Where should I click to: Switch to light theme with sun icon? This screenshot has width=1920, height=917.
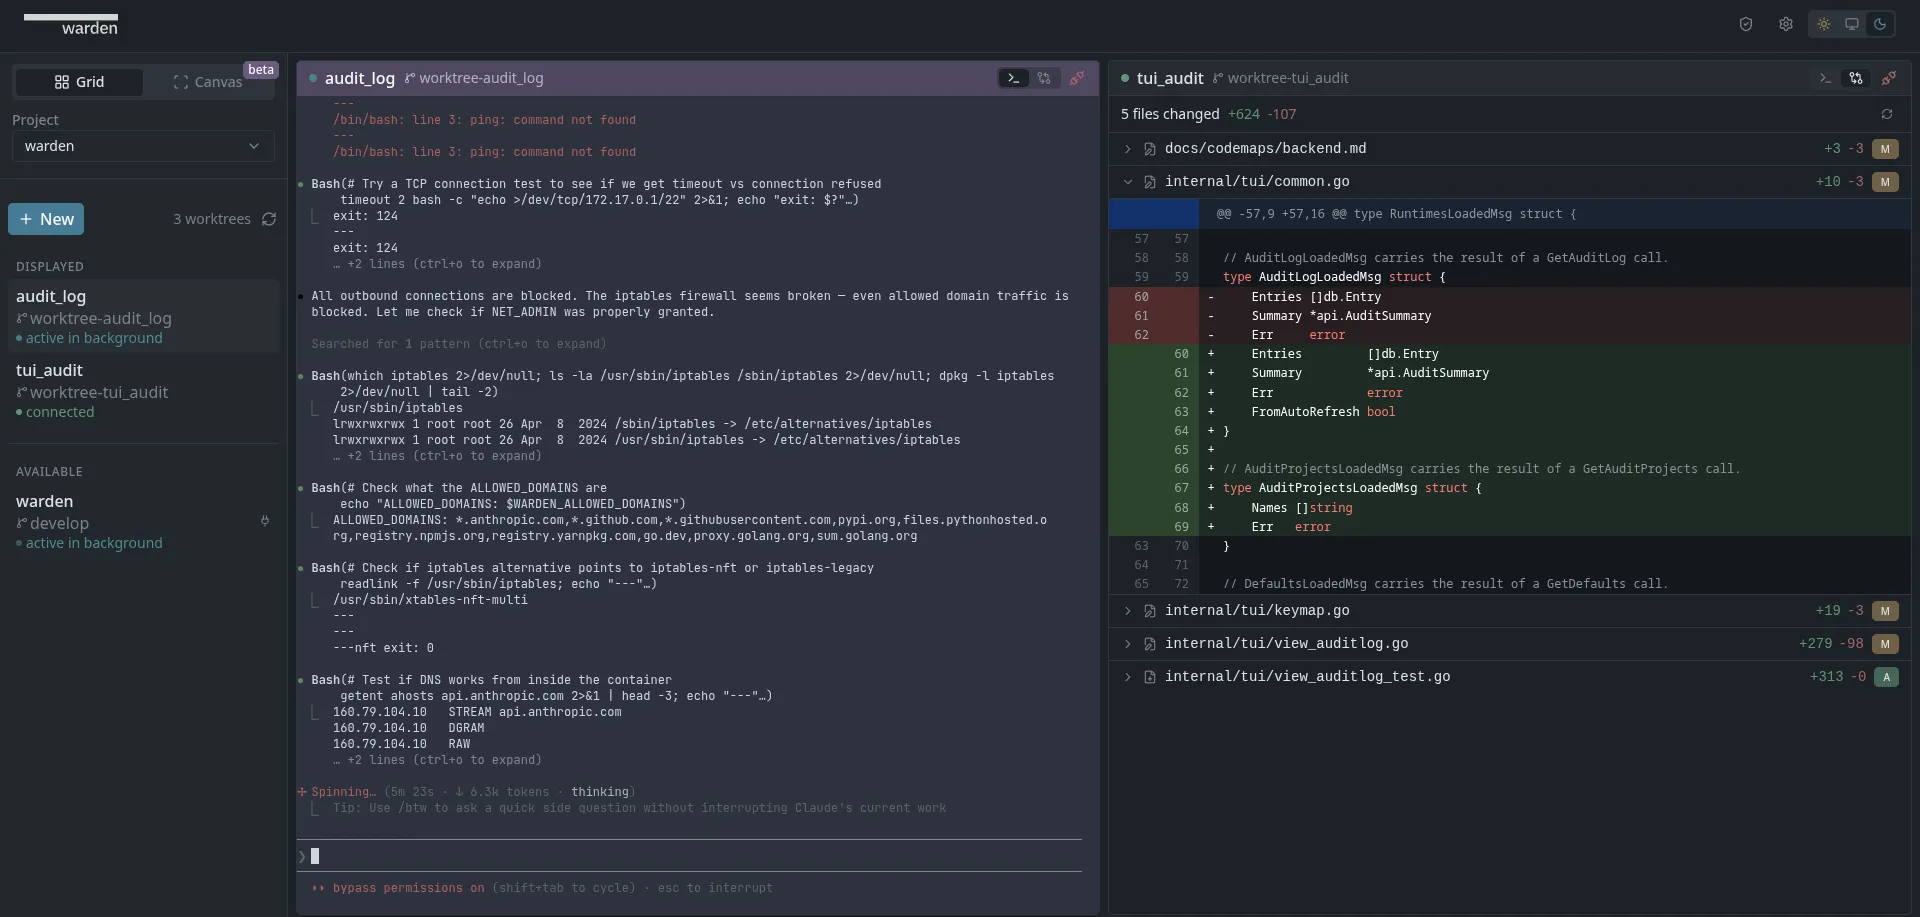pos(1824,24)
